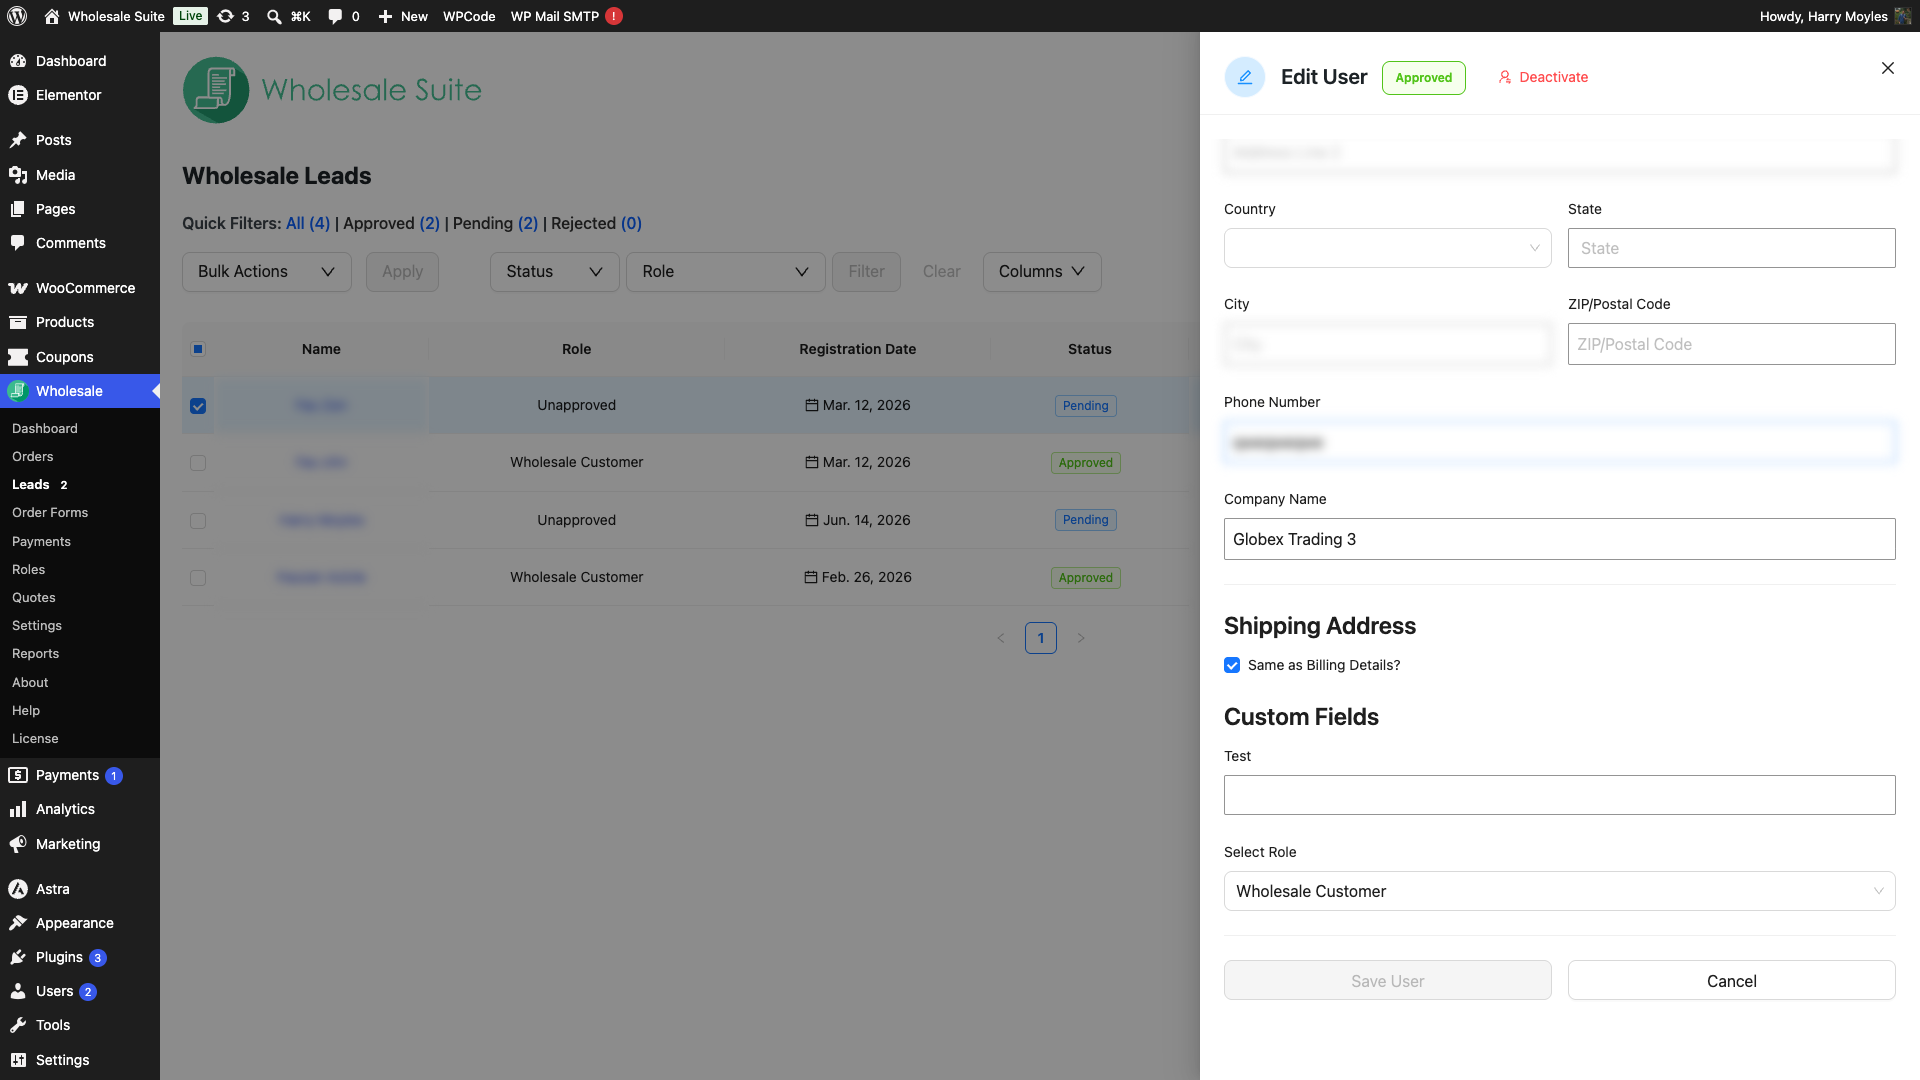This screenshot has height=1080, width=1920.
Task: Filter leads by Approved (2)
Action: (391, 223)
